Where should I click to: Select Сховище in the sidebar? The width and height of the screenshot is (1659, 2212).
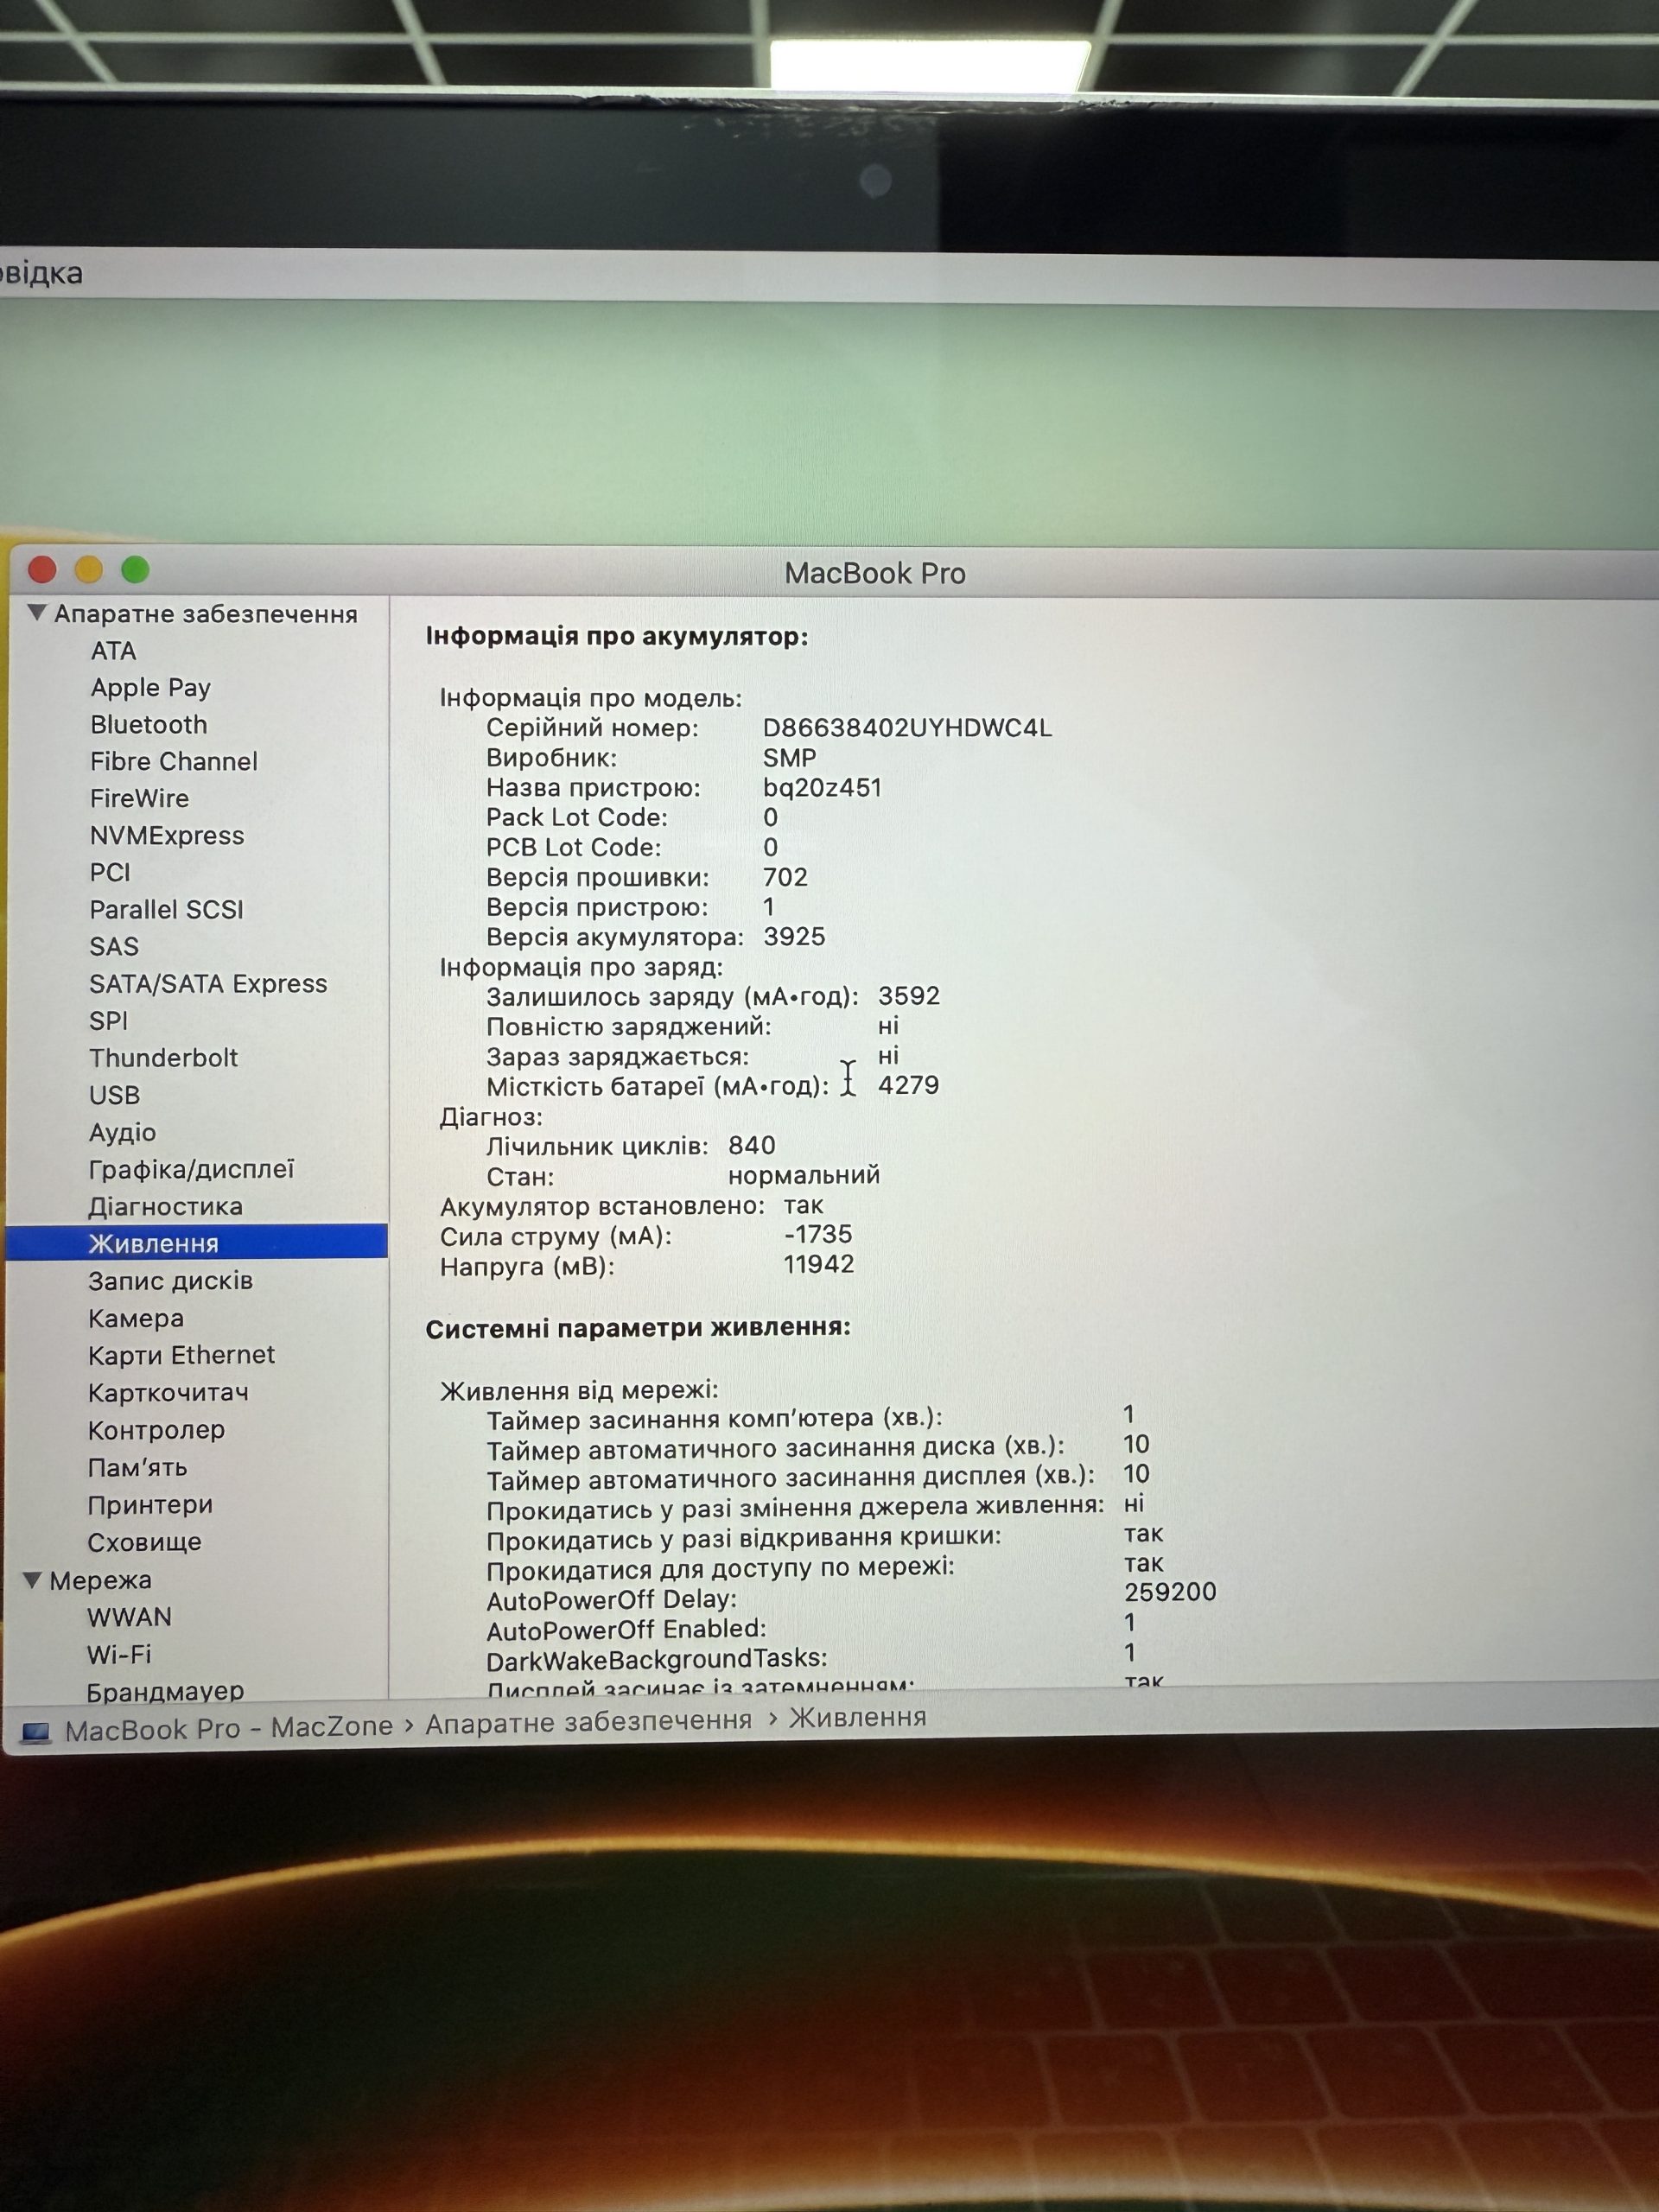(144, 1542)
